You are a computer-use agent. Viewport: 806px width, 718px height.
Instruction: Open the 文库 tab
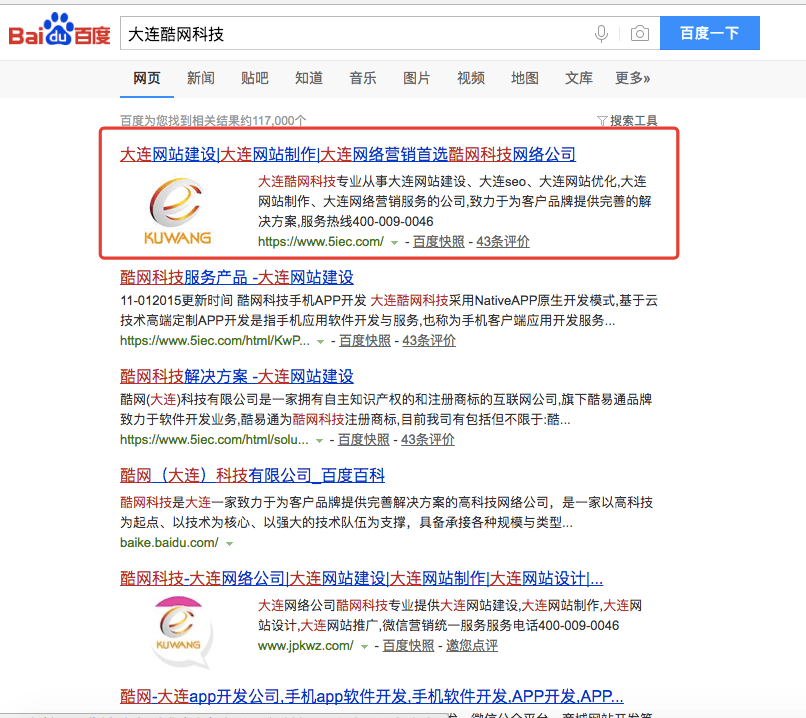[579, 78]
